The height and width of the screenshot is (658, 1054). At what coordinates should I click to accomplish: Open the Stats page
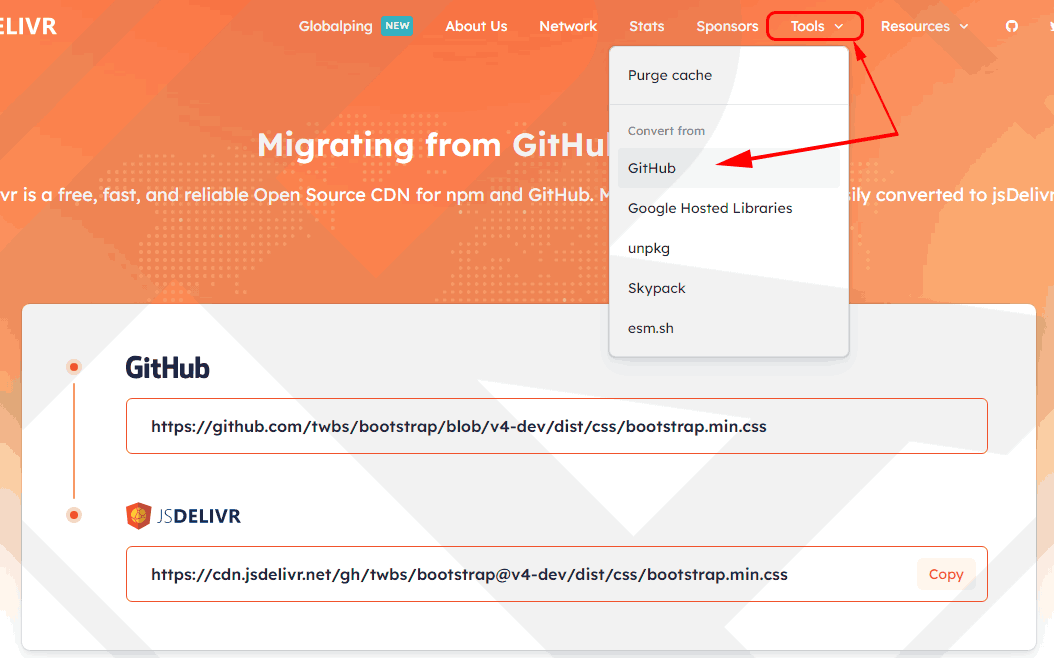647,26
